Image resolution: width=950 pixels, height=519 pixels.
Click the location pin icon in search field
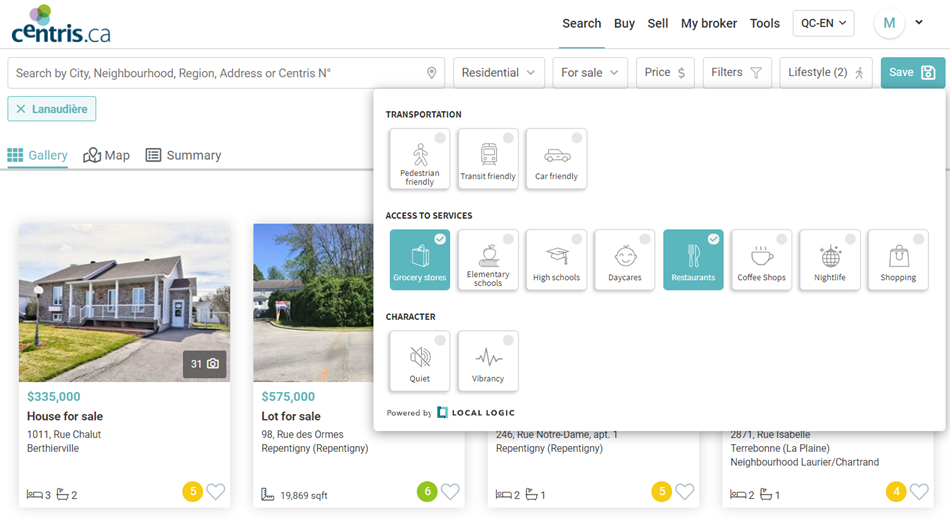pyautogui.click(x=431, y=73)
